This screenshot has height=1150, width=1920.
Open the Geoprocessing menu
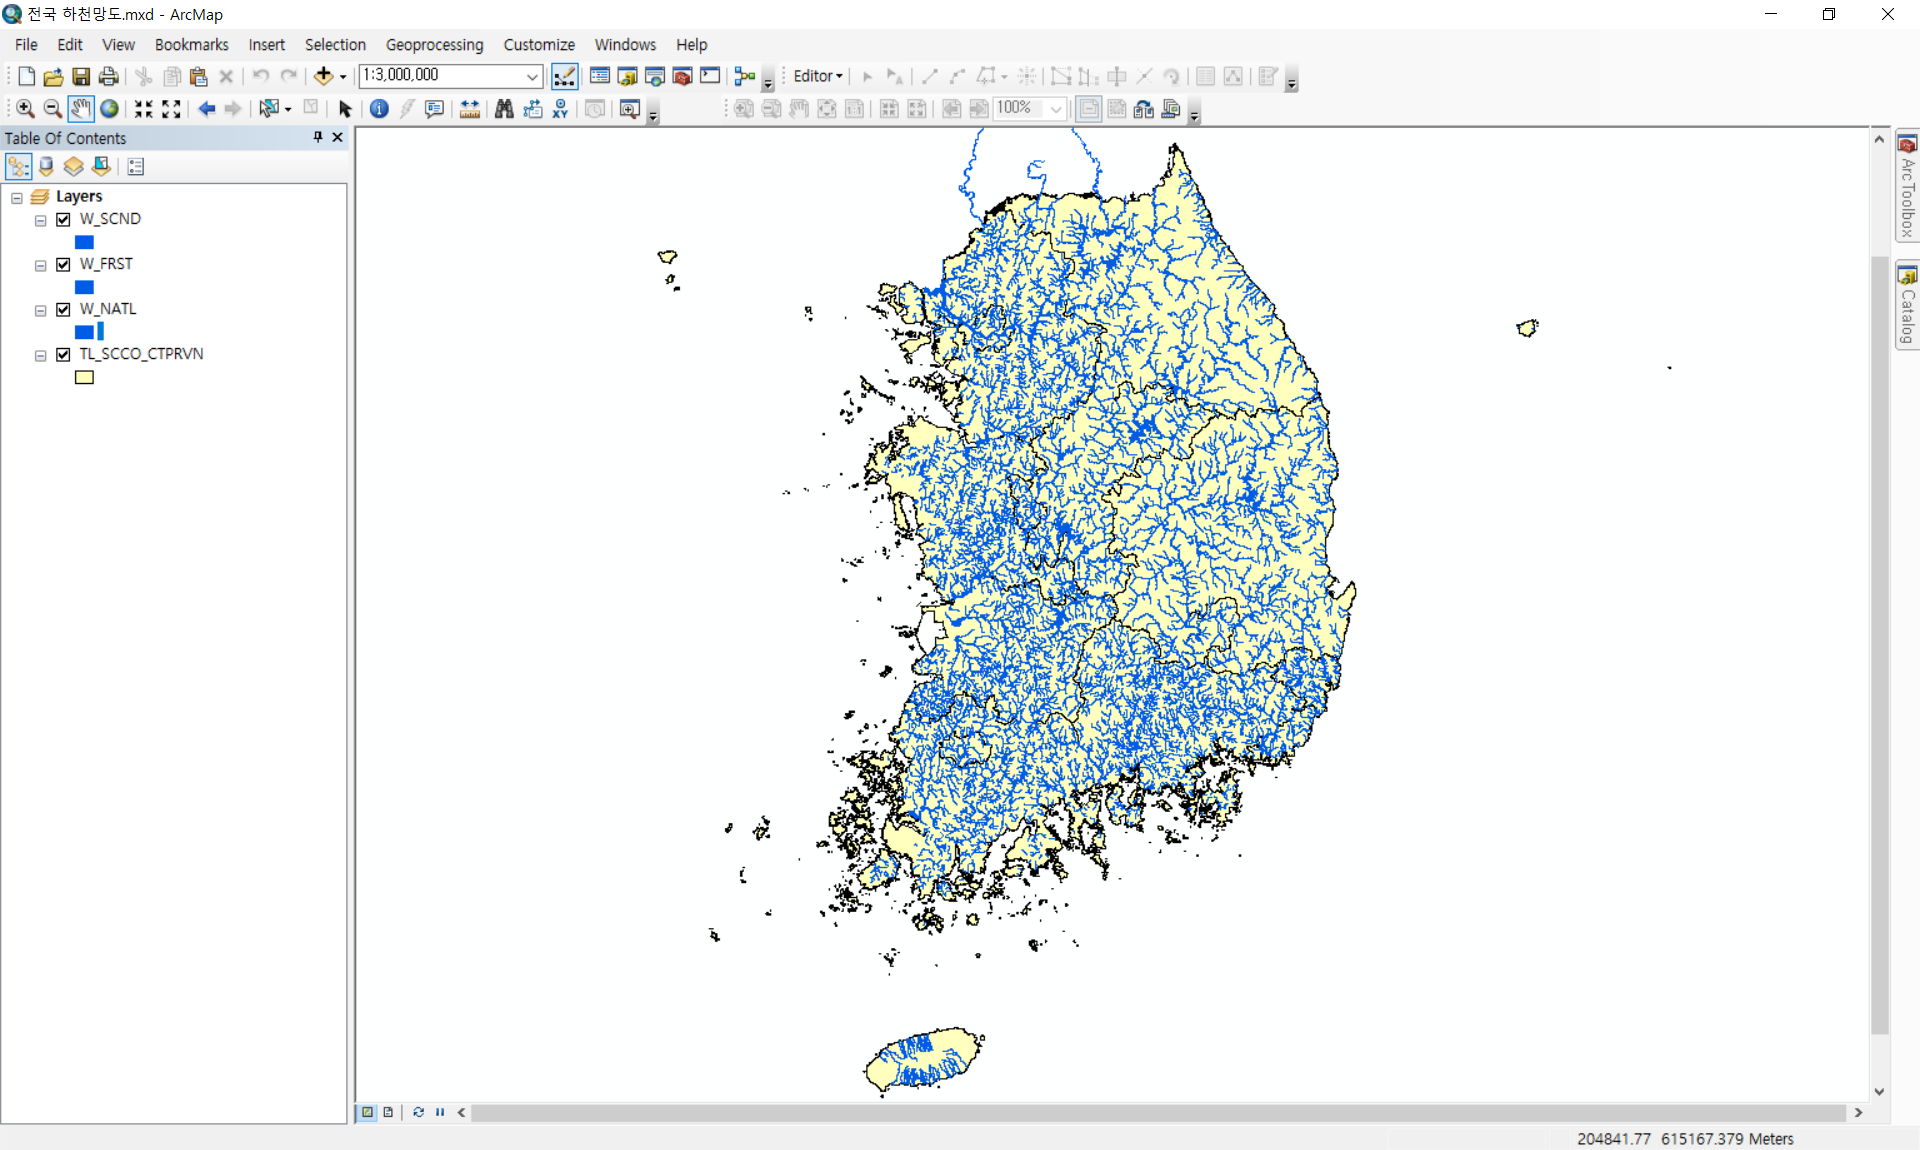point(434,45)
